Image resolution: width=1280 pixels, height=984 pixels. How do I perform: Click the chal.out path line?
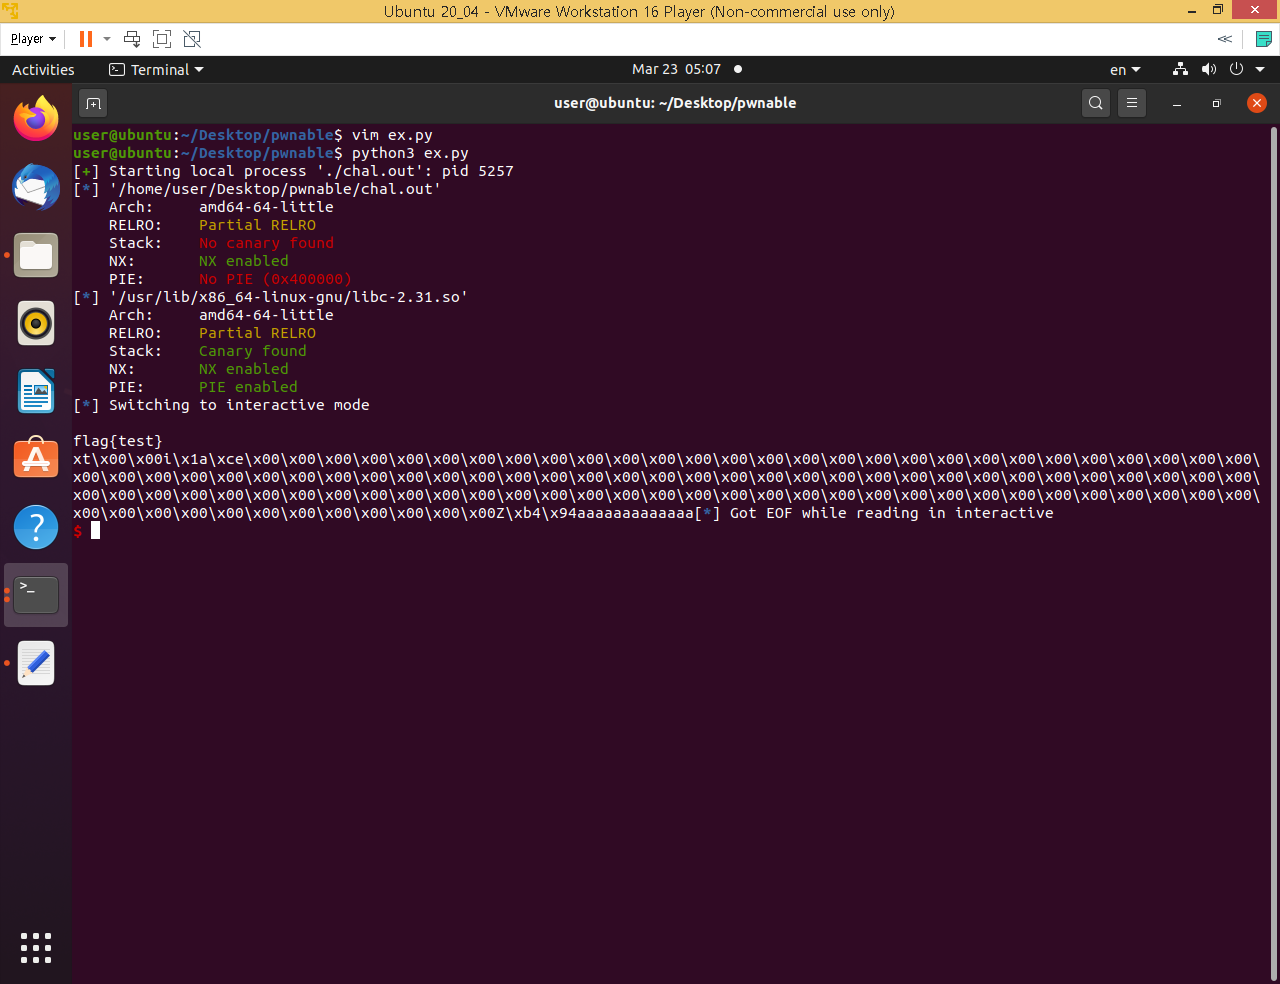tap(257, 189)
